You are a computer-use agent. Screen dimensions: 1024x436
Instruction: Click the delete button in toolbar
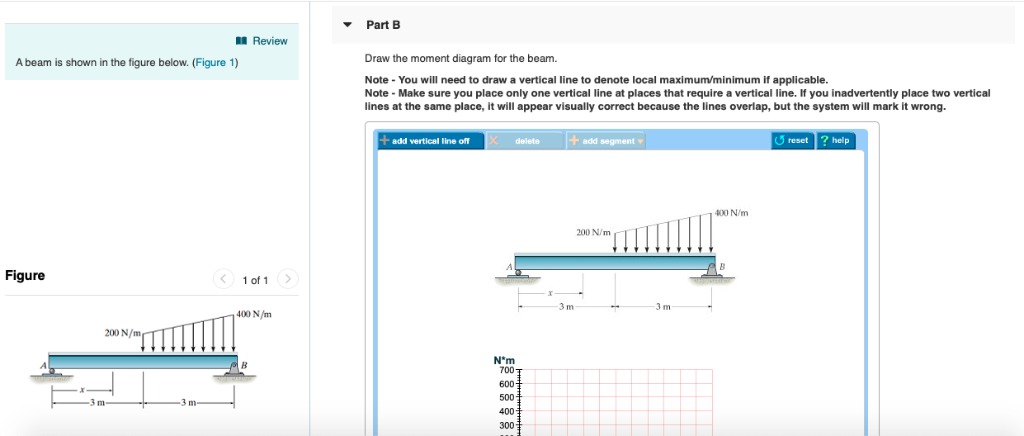pos(524,141)
